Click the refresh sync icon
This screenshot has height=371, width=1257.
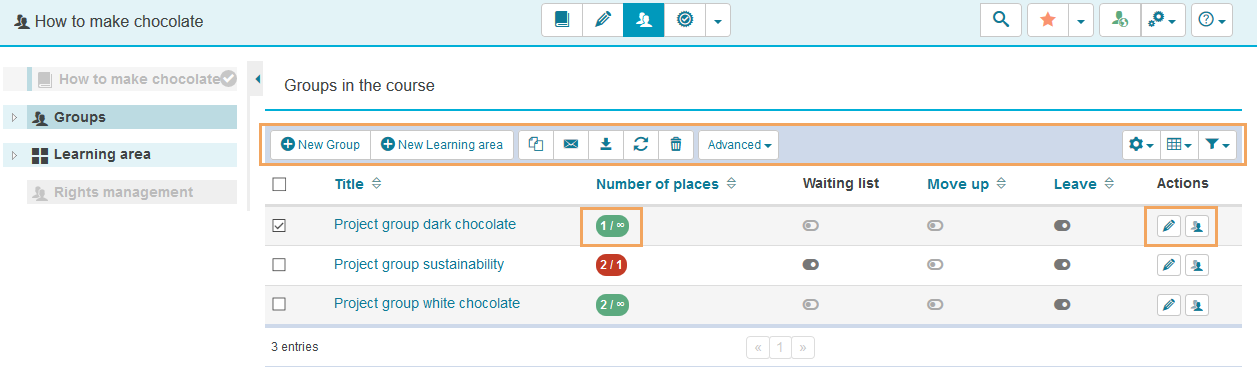click(x=641, y=145)
